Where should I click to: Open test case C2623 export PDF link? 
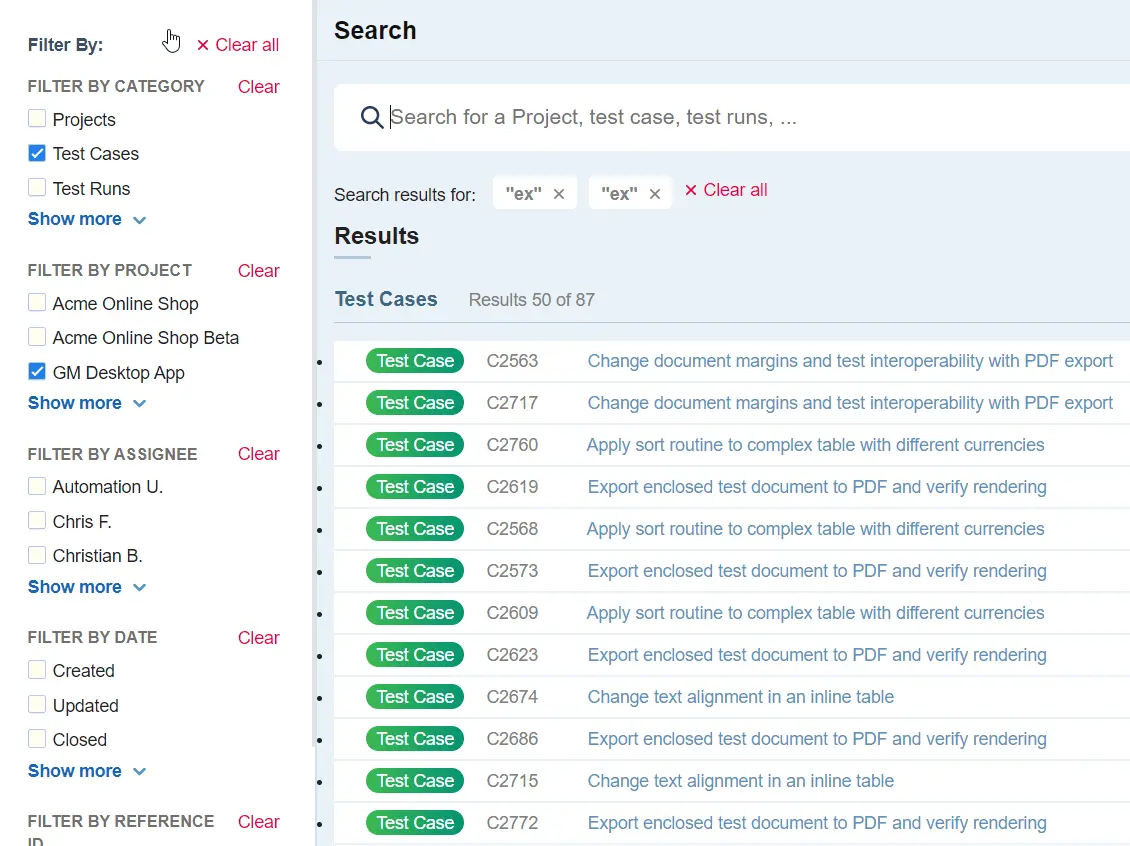[817, 655]
